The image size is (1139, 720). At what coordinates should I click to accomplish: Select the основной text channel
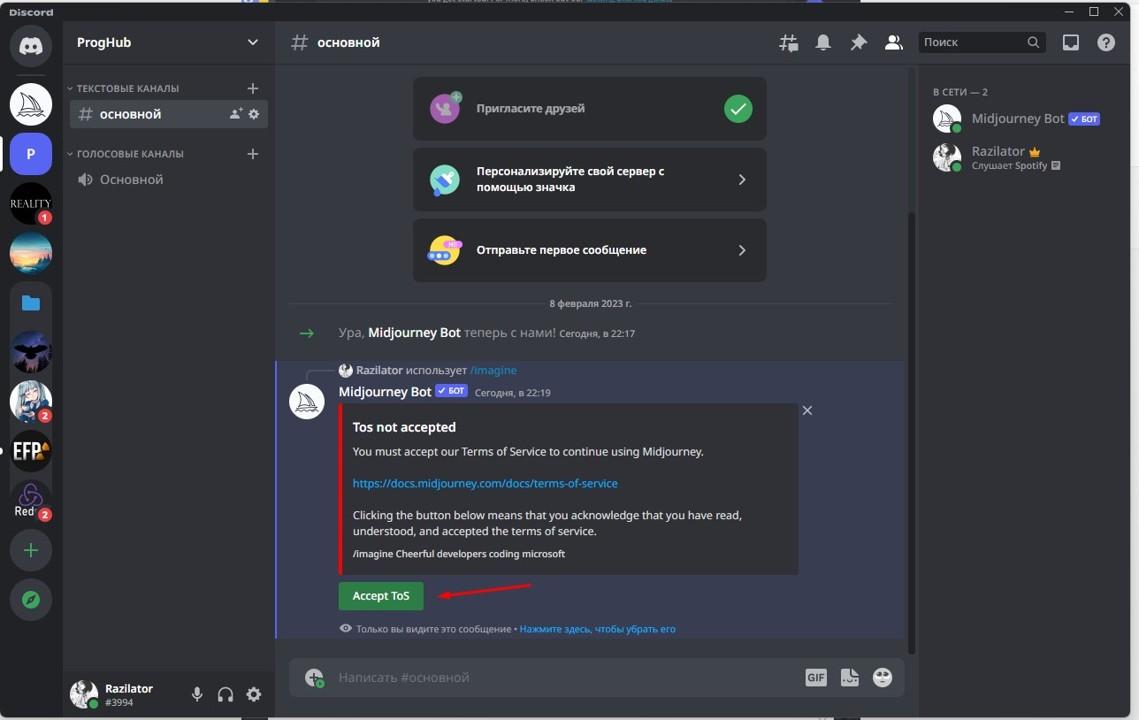click(x=169, y=114)
